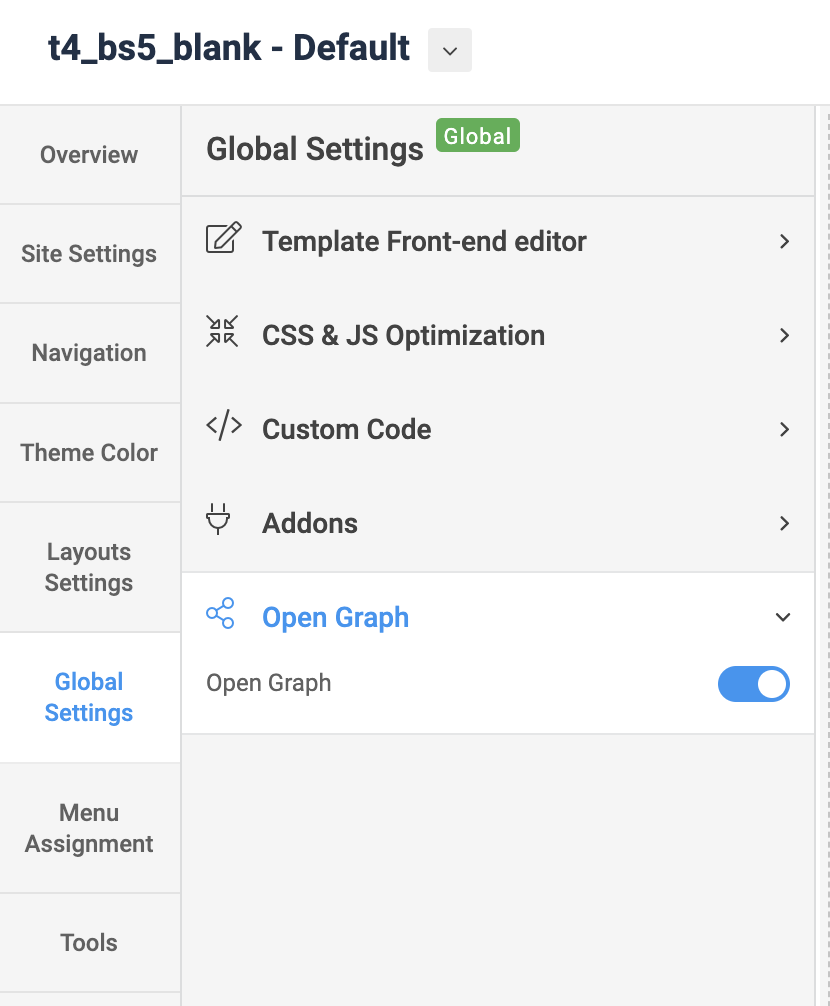The image size is (830, 1006).
Task: Switch to the Menu Assignment tab
Action: (x=89, y=828)
